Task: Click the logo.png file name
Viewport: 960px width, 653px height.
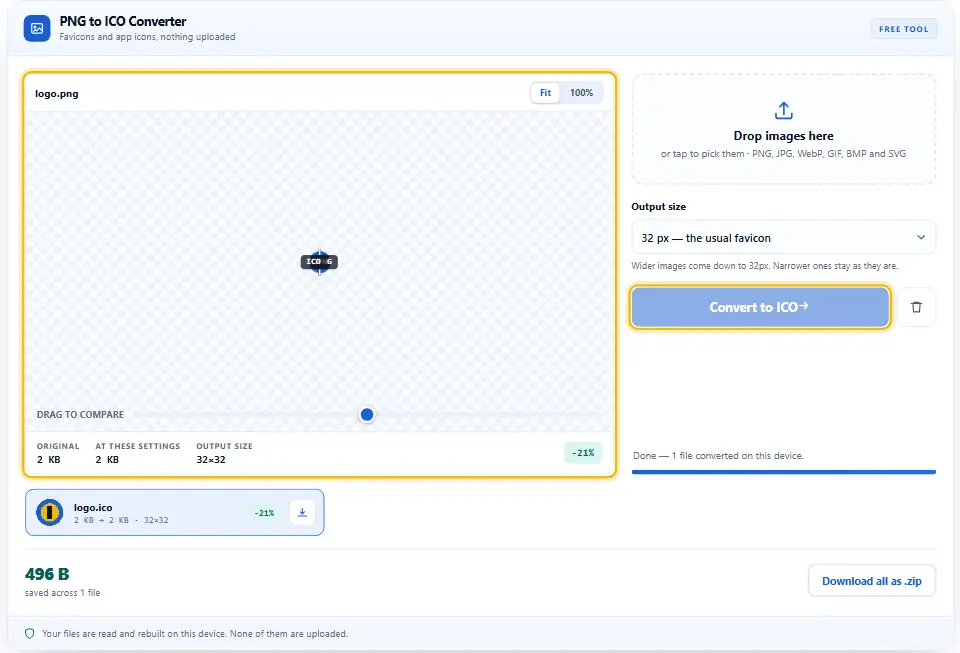Action: 57,94
